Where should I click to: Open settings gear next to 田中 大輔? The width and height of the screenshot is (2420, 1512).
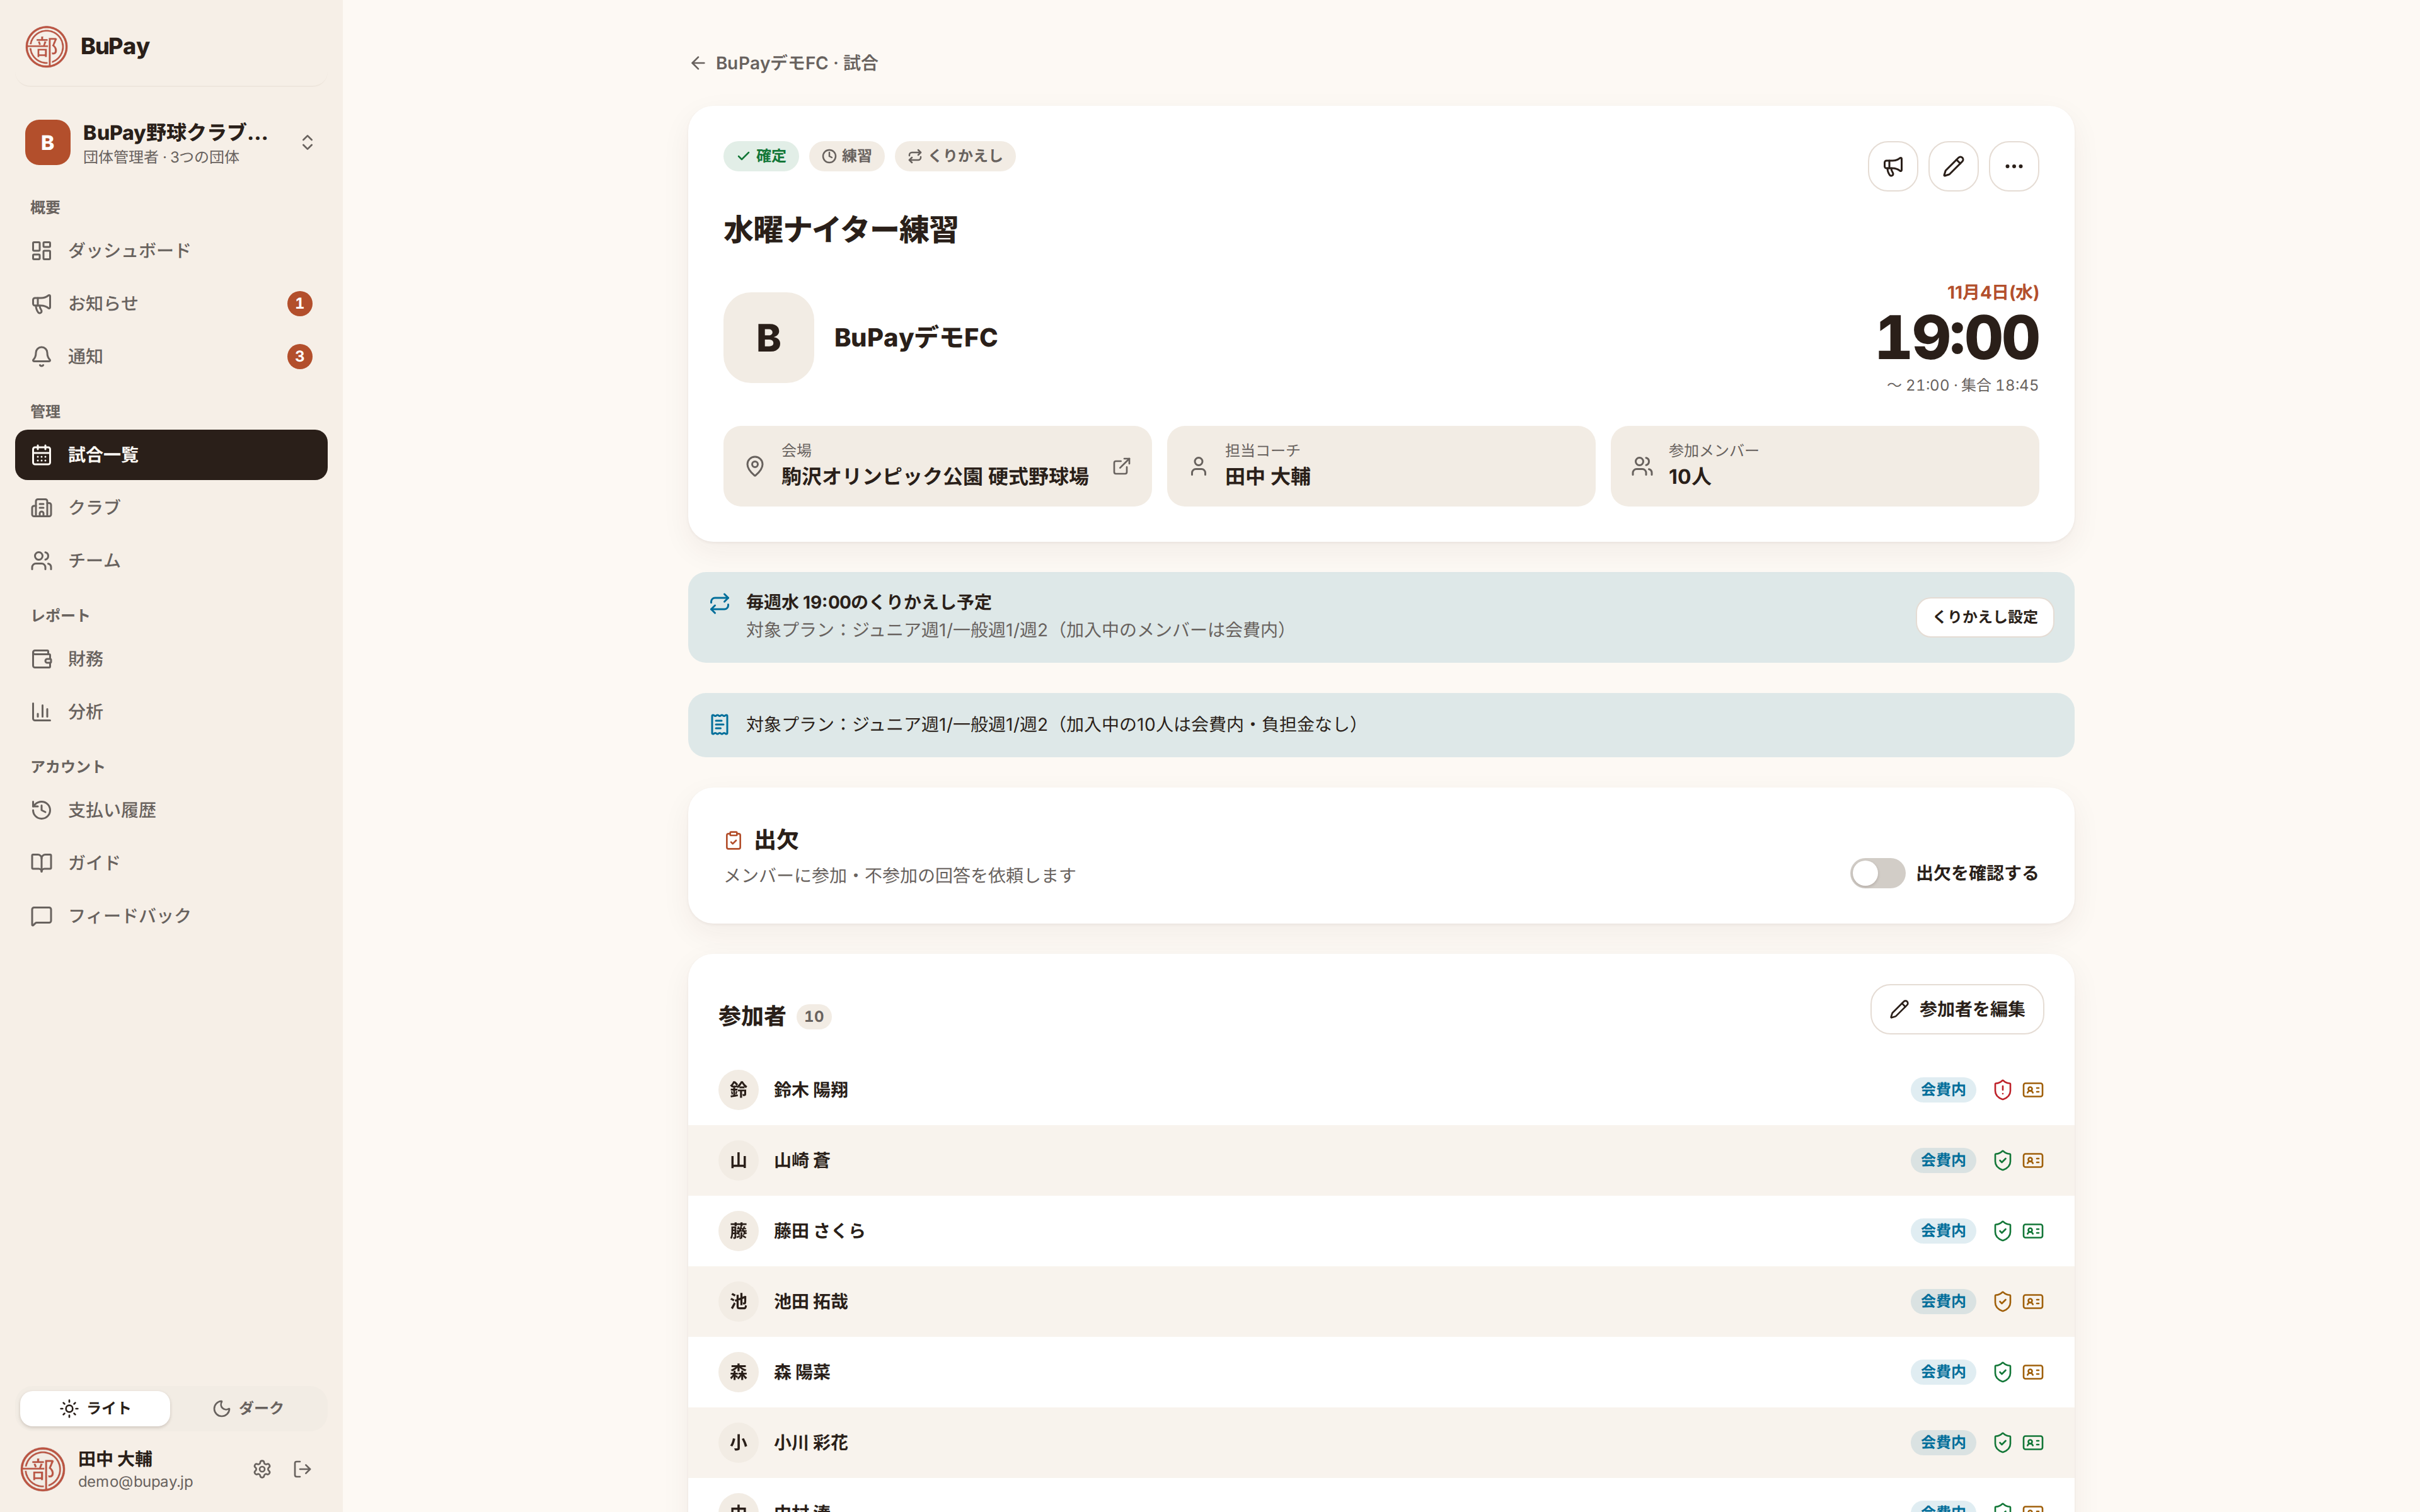coord(262,1469)
